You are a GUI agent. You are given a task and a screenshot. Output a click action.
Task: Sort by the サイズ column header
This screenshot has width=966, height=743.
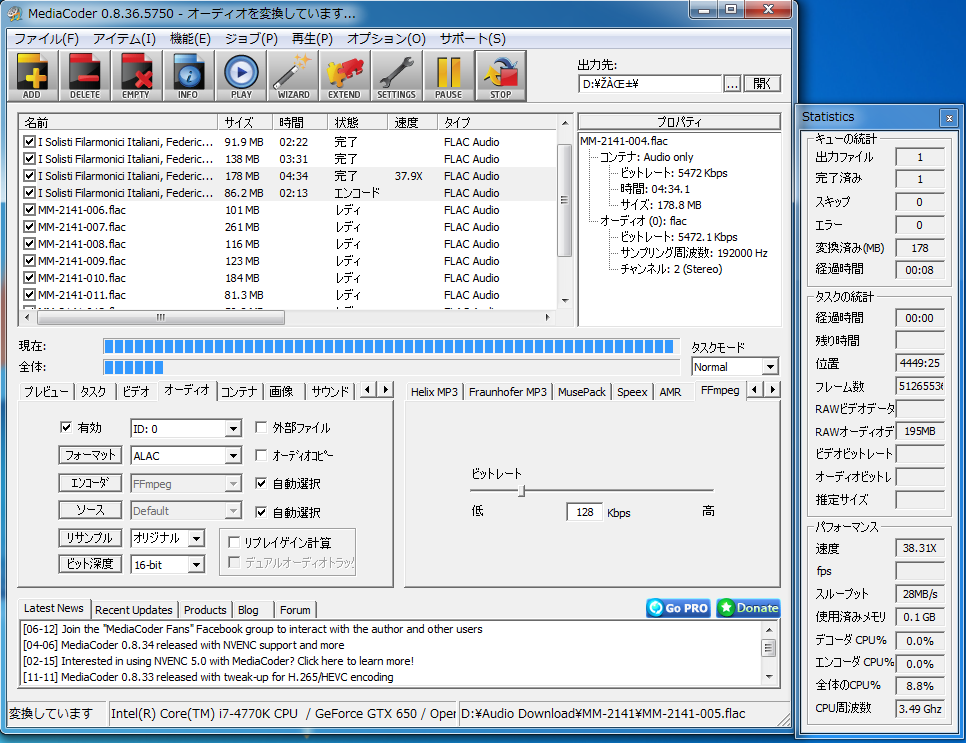click(244, 122)
